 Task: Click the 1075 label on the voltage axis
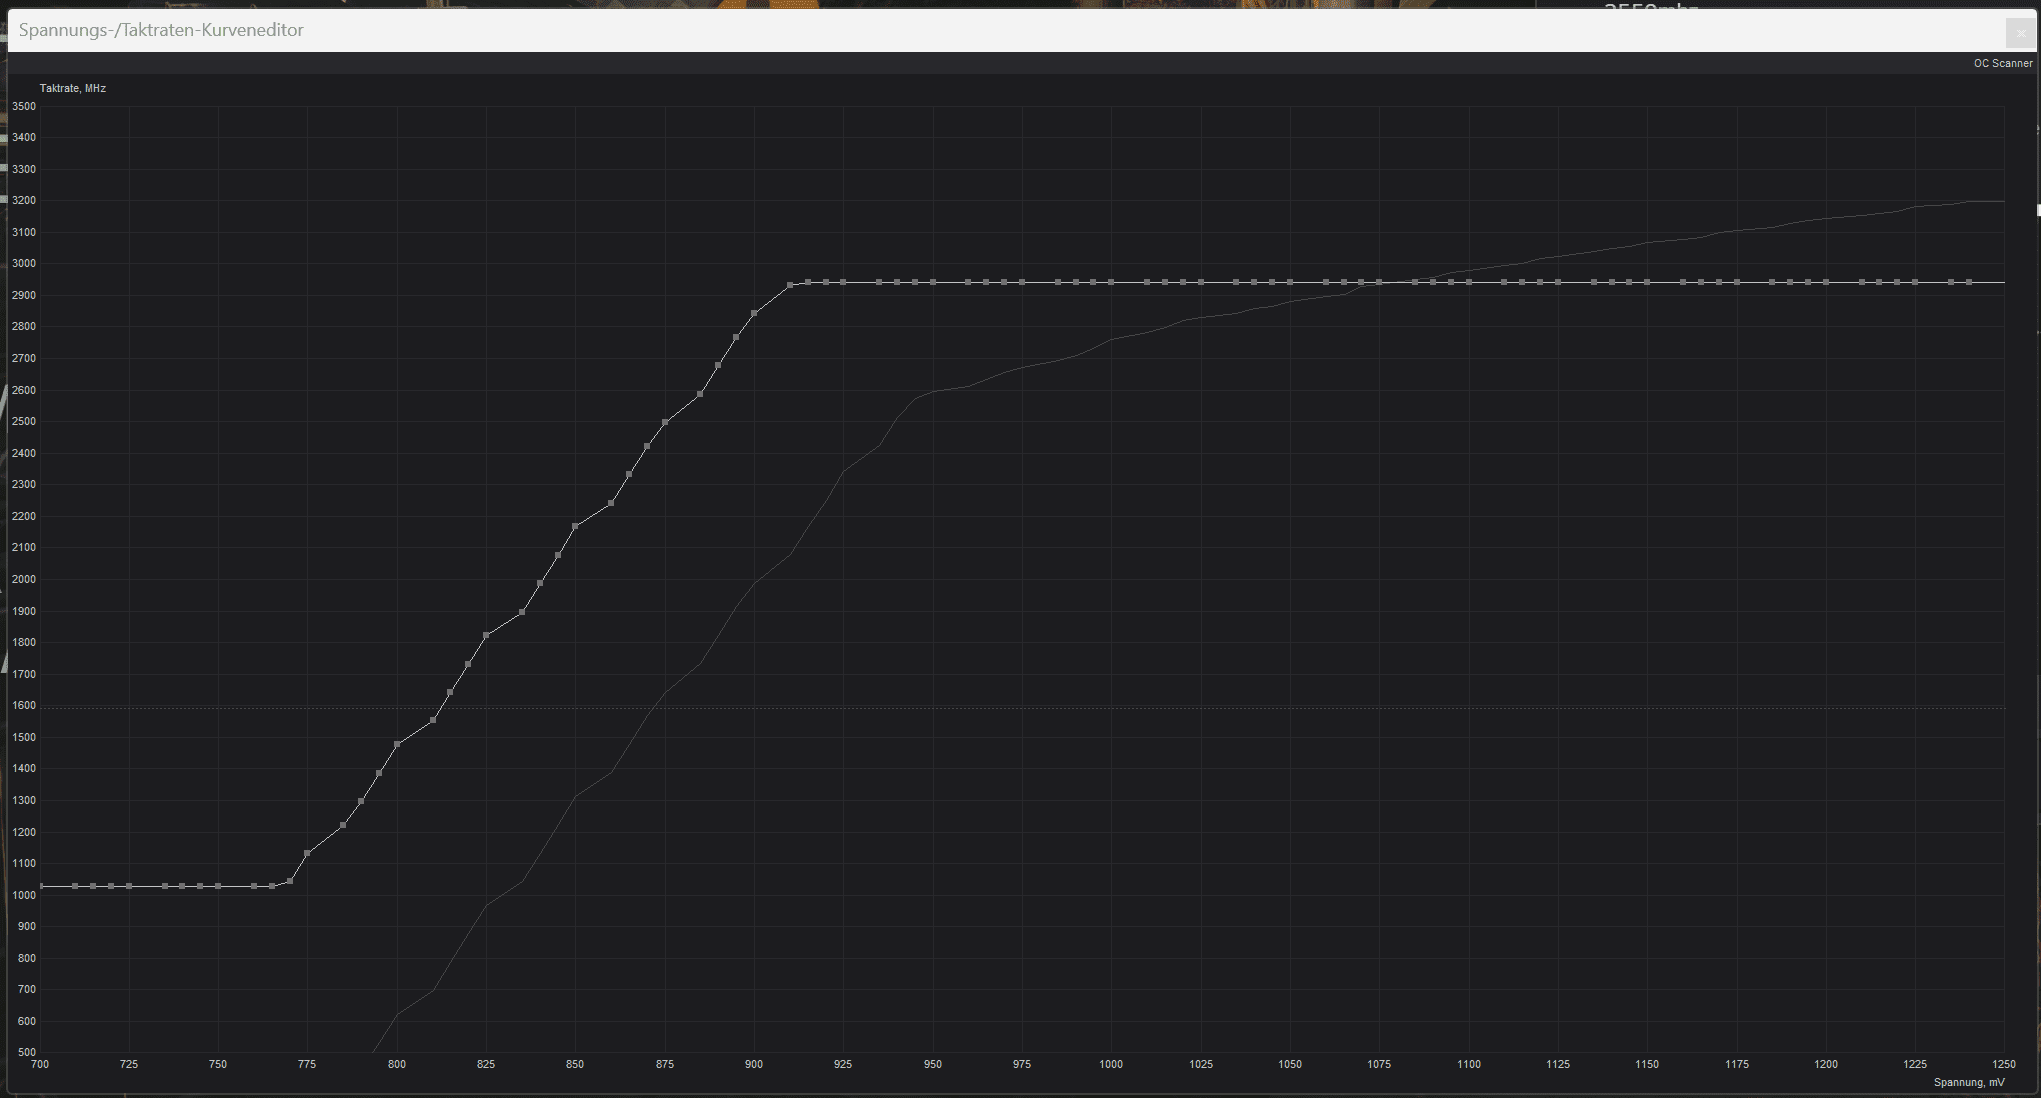point(1379,1064)
